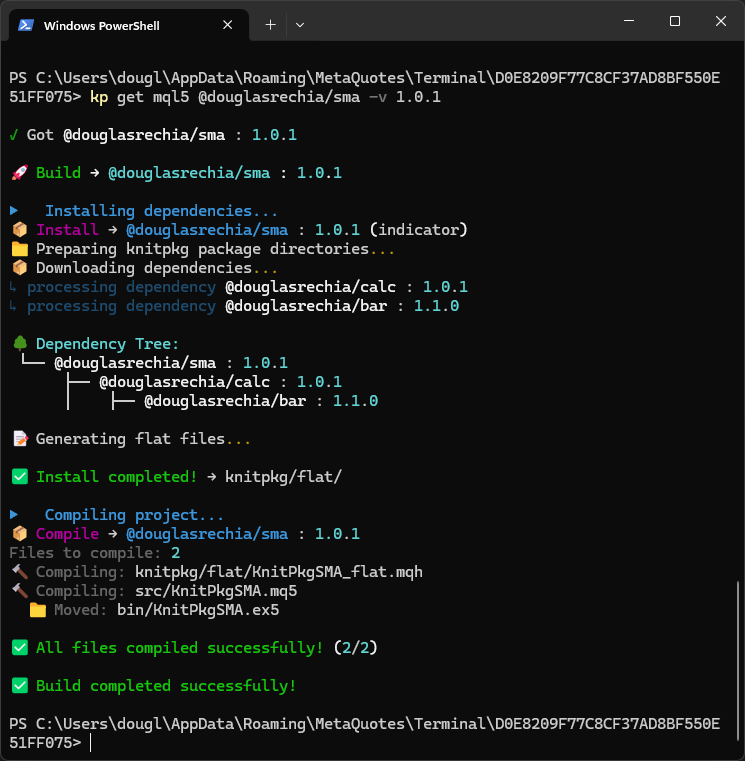
Task: Click 'knitpkg/flat/' path after Install completed
Action: [283, 477]
